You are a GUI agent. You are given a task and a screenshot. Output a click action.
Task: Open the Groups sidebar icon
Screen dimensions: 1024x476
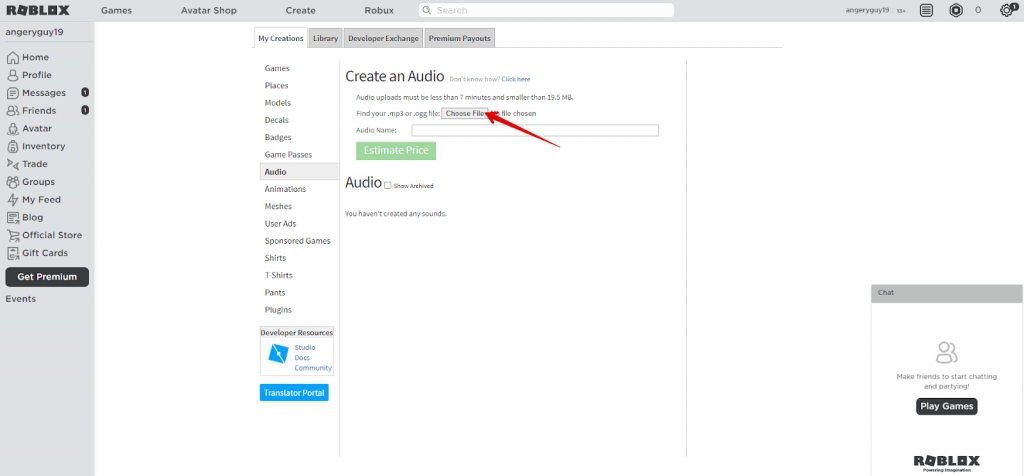pos(12,182)
